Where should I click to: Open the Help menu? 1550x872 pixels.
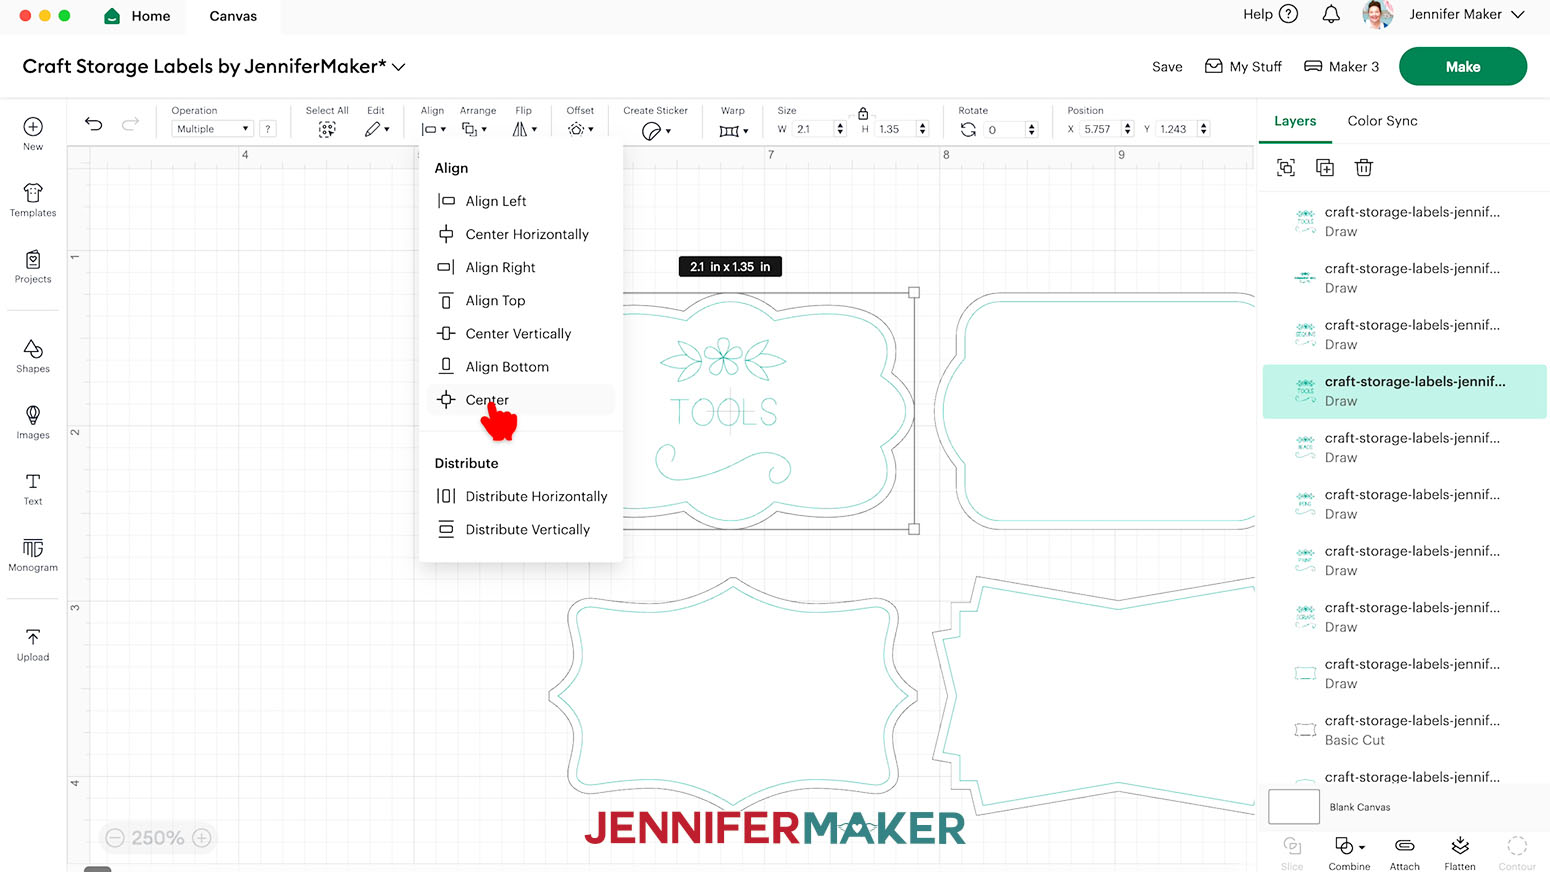[x=1270, y=14]
